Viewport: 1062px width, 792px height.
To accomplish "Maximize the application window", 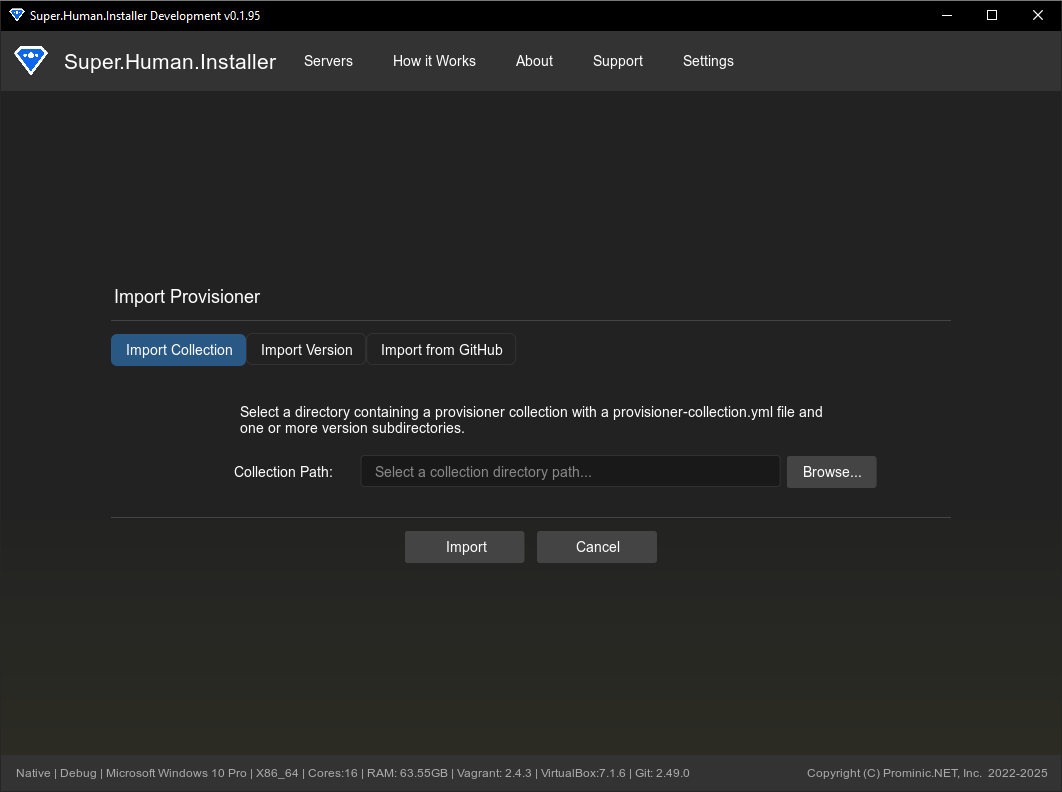I will point(991,15).
